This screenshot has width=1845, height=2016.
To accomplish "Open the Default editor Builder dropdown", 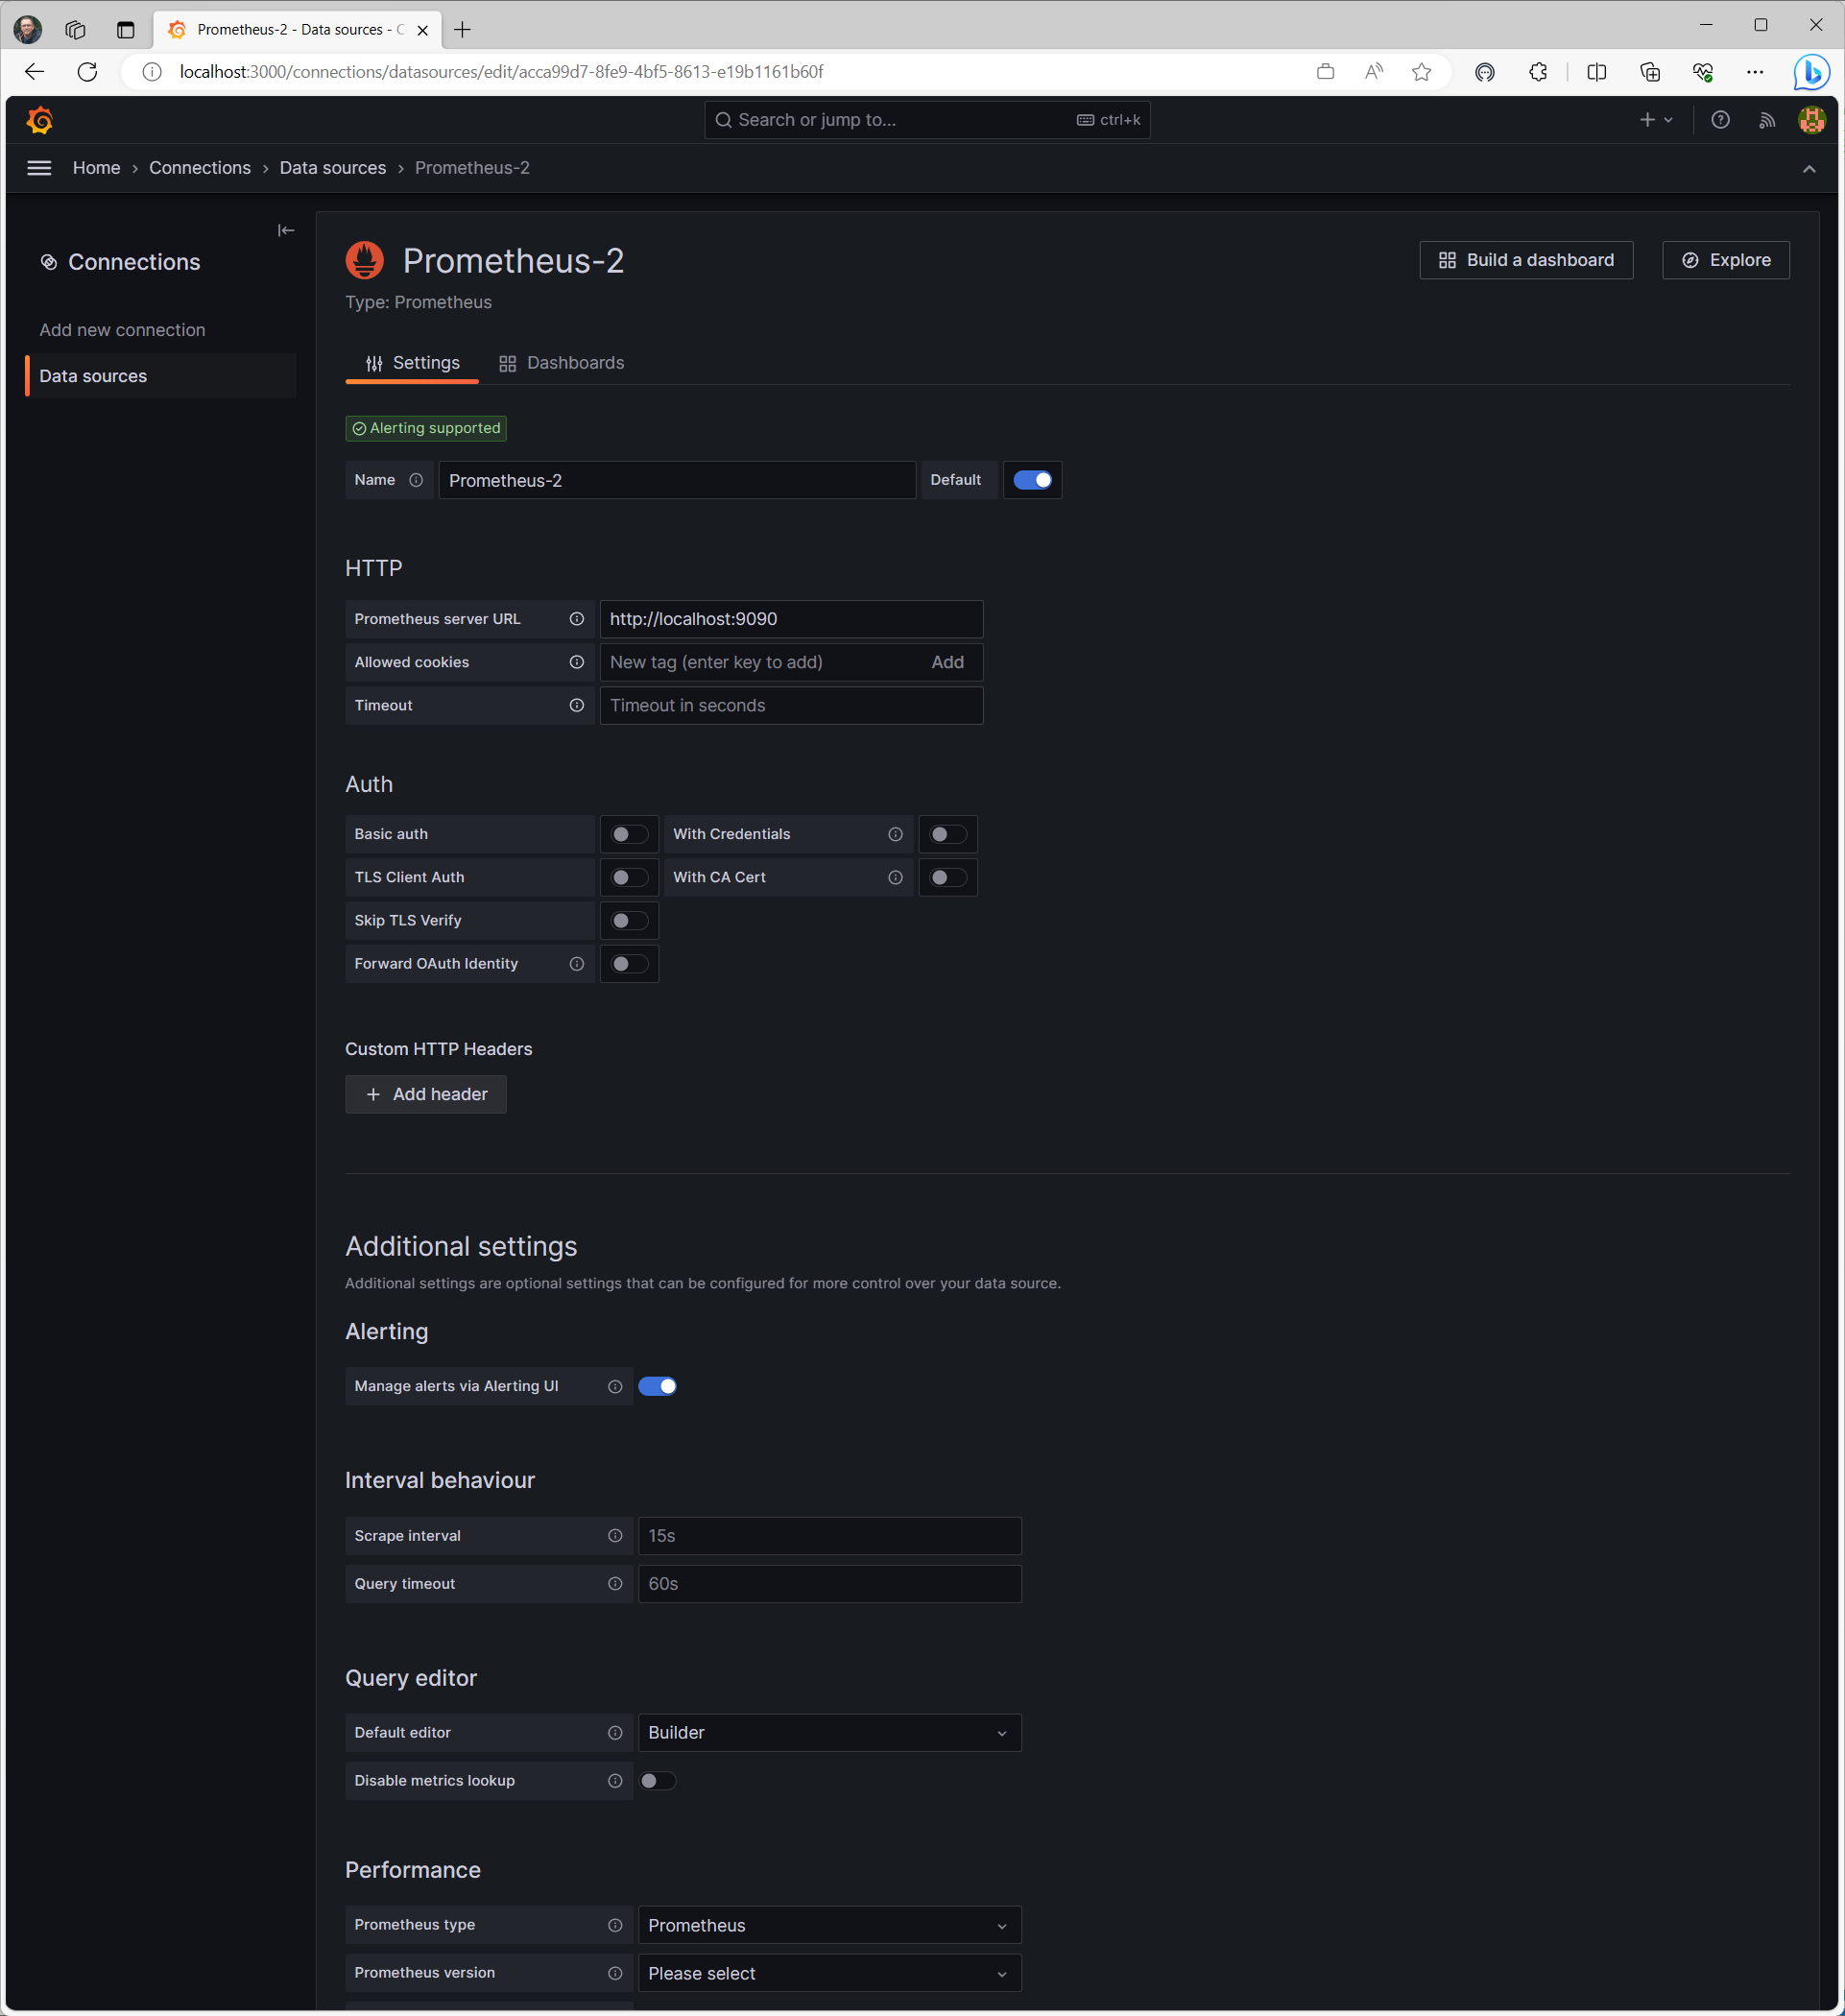I will (x=829, y=1733).
